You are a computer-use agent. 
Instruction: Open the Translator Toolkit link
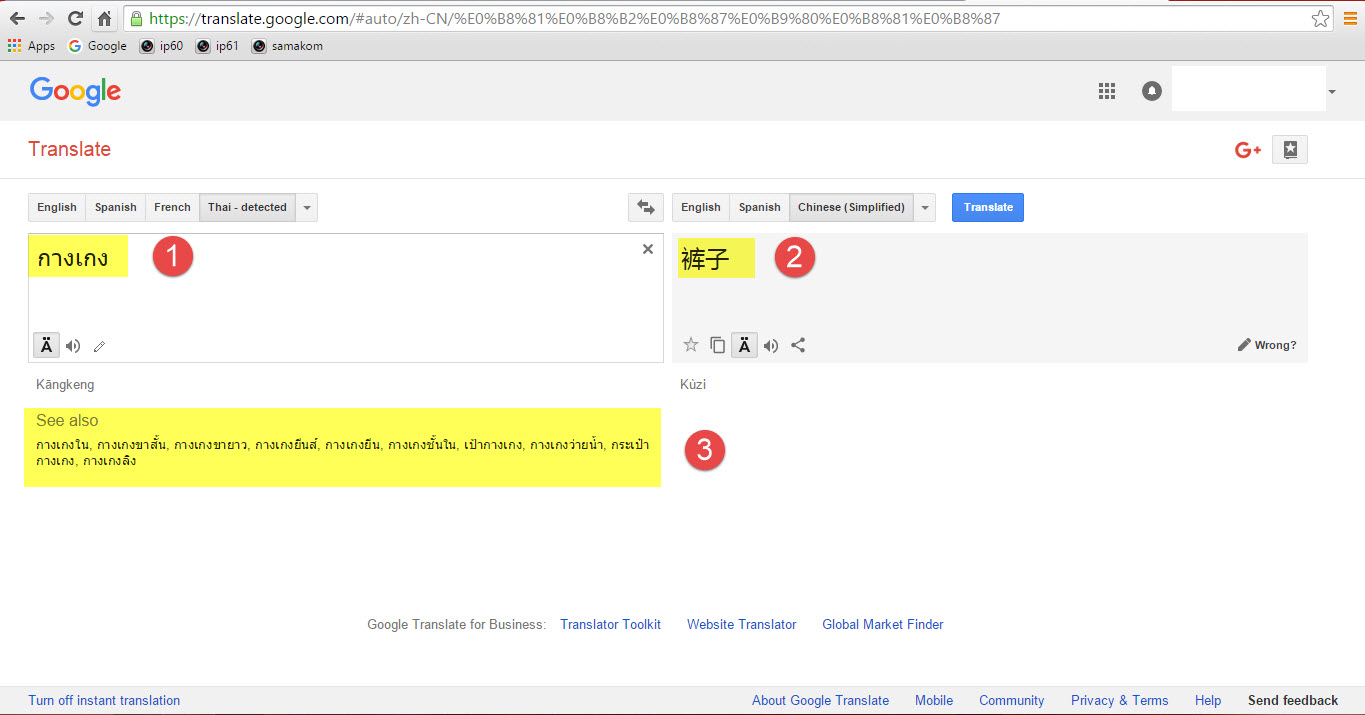(x=611, y=624)
